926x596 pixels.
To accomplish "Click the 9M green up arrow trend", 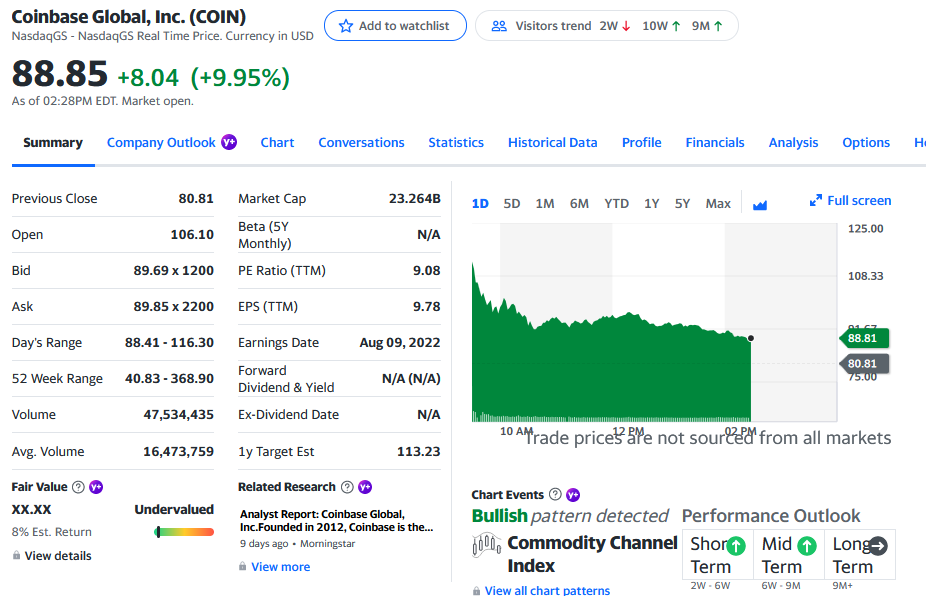I will point(718,26).
